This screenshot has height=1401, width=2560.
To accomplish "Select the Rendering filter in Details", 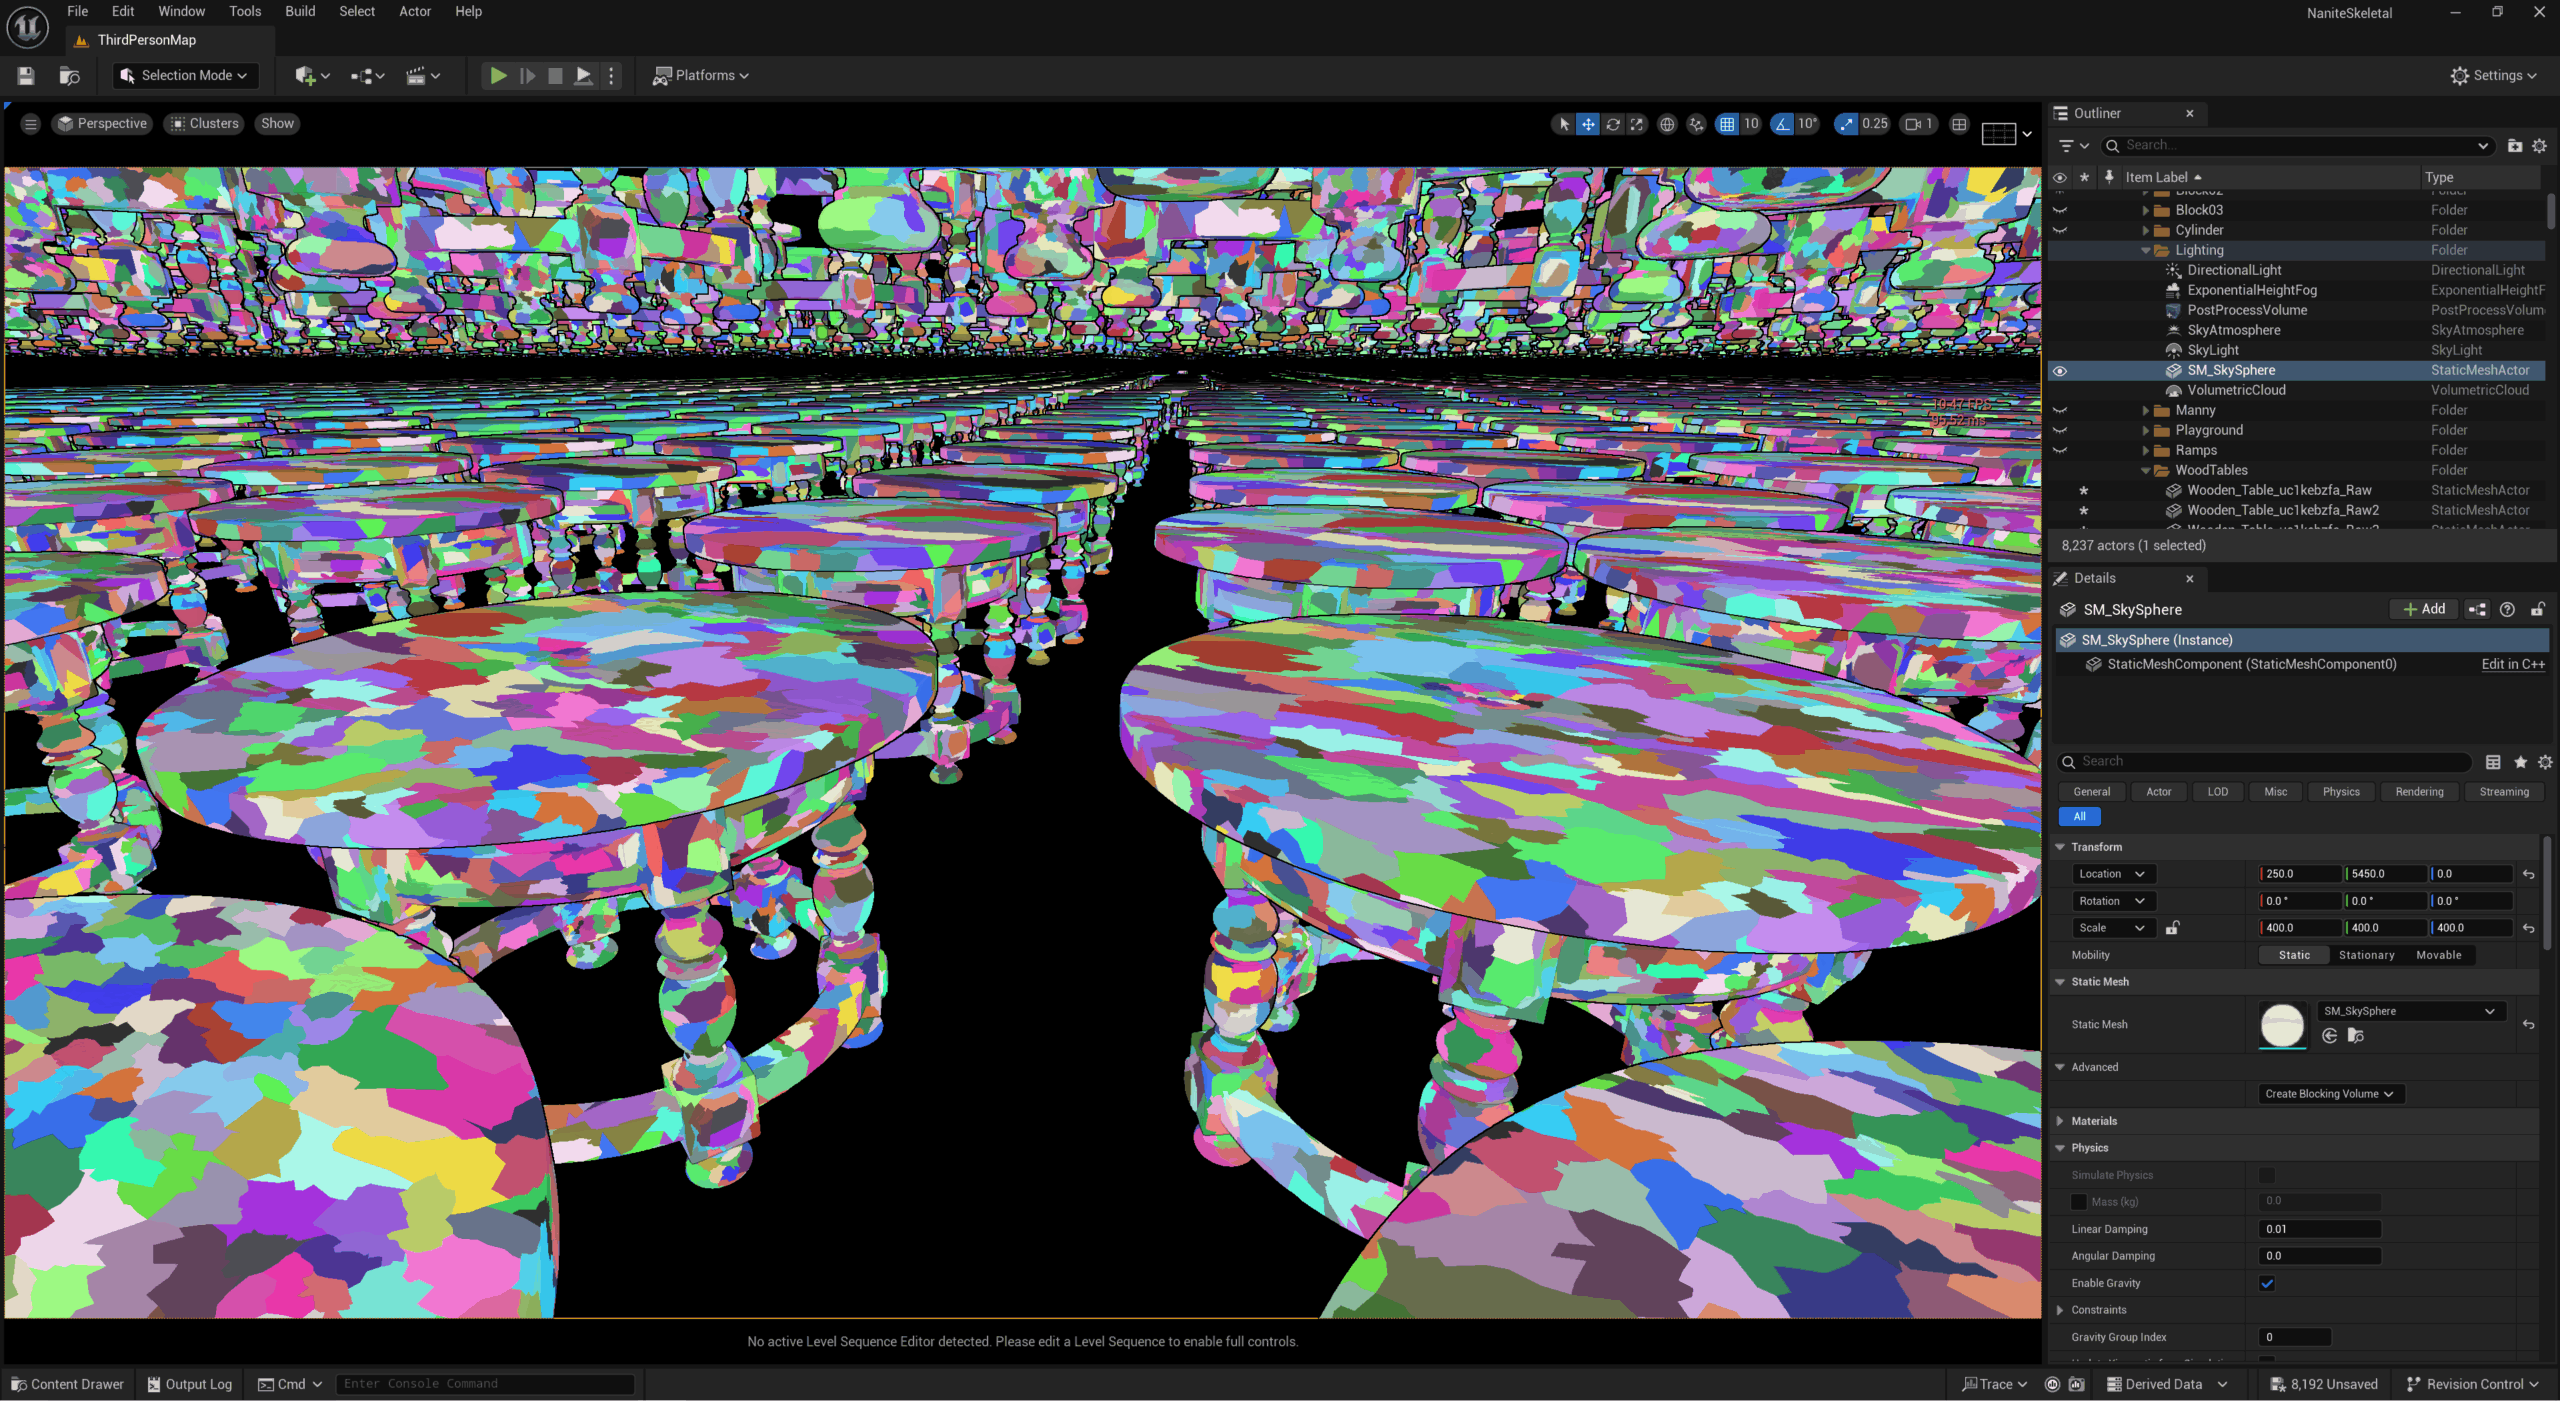I will [x=2418, y=791].
